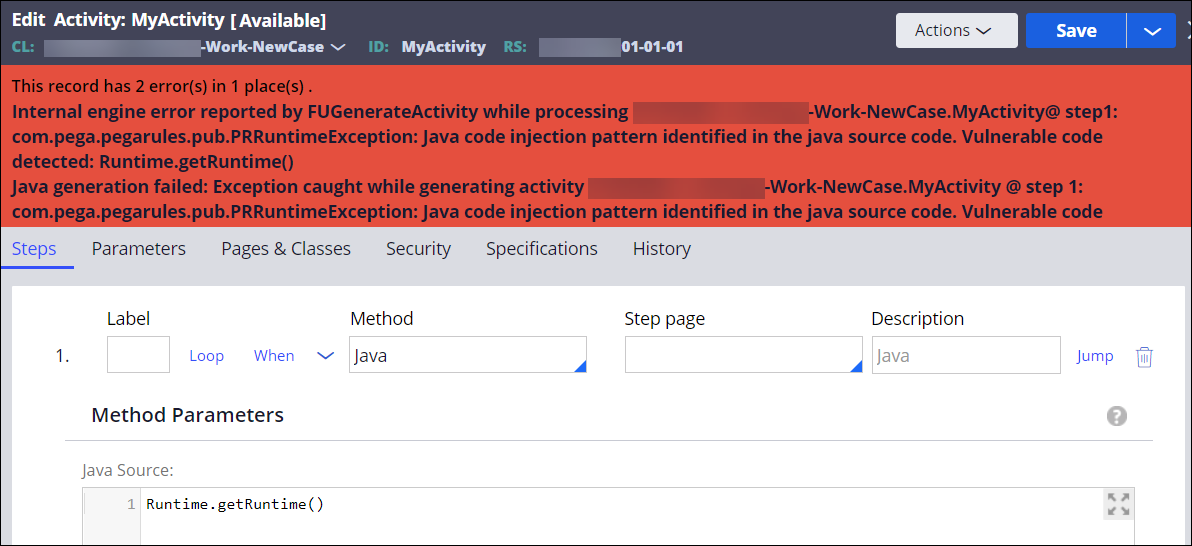Open the Pages & Classes tab
The width and height of the screenshot is (1192, 546).
(x=286, y=249)
